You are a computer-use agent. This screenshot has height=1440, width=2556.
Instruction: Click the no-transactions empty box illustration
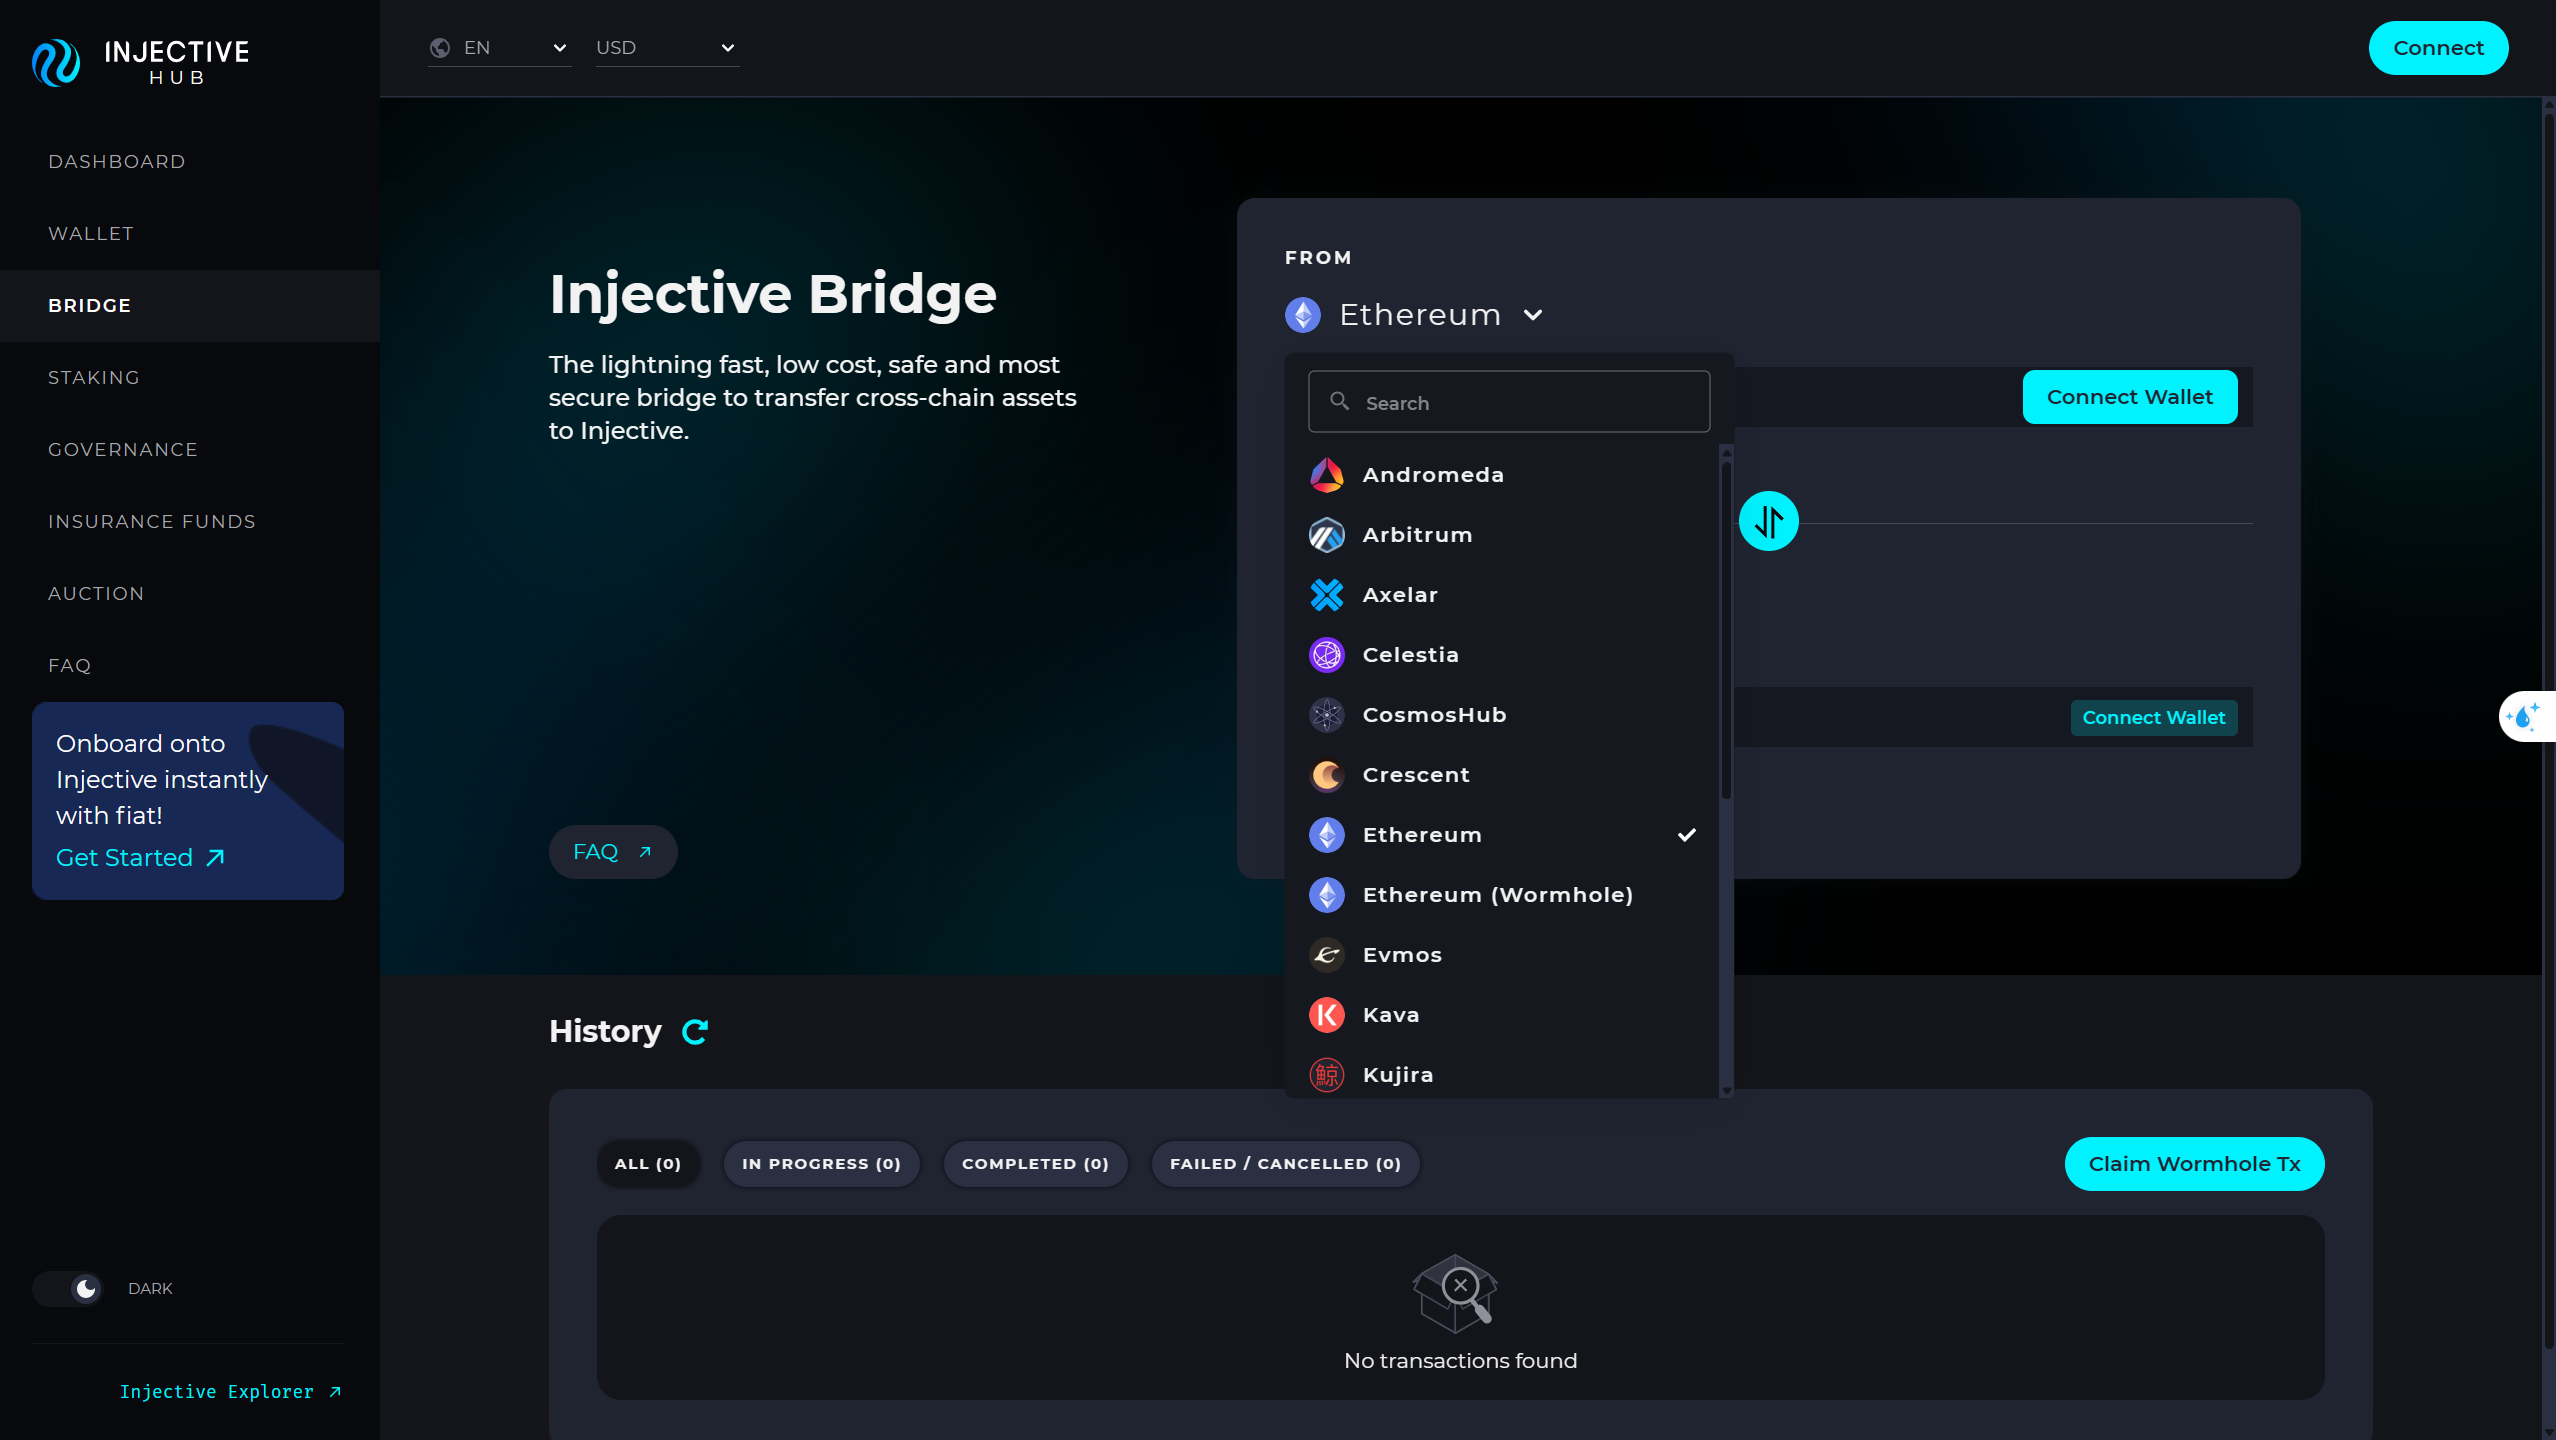[x=1455, y=1293]
